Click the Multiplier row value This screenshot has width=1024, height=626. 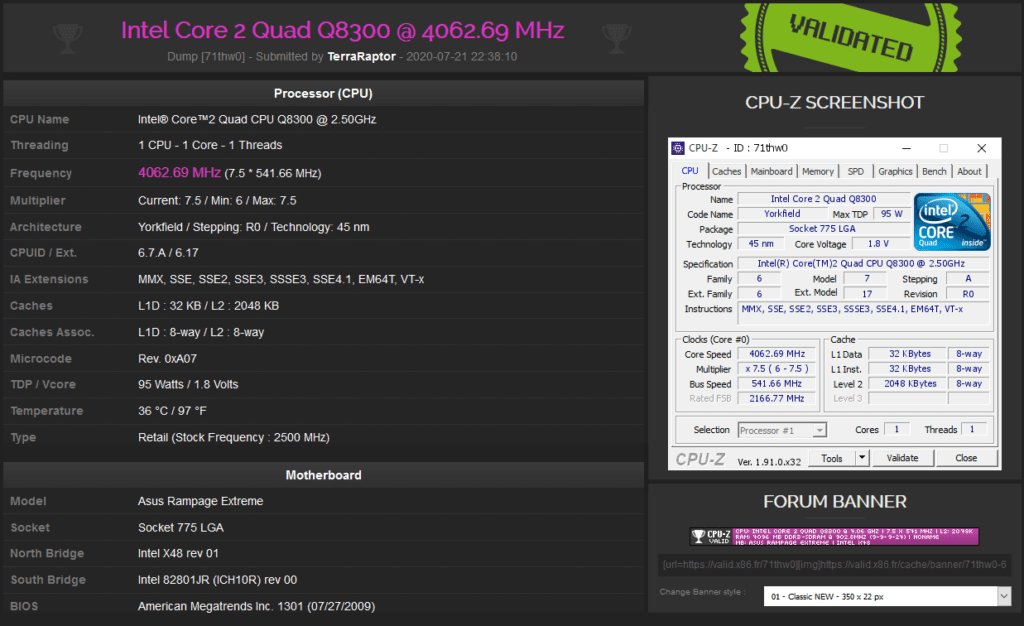pos(217,200)
